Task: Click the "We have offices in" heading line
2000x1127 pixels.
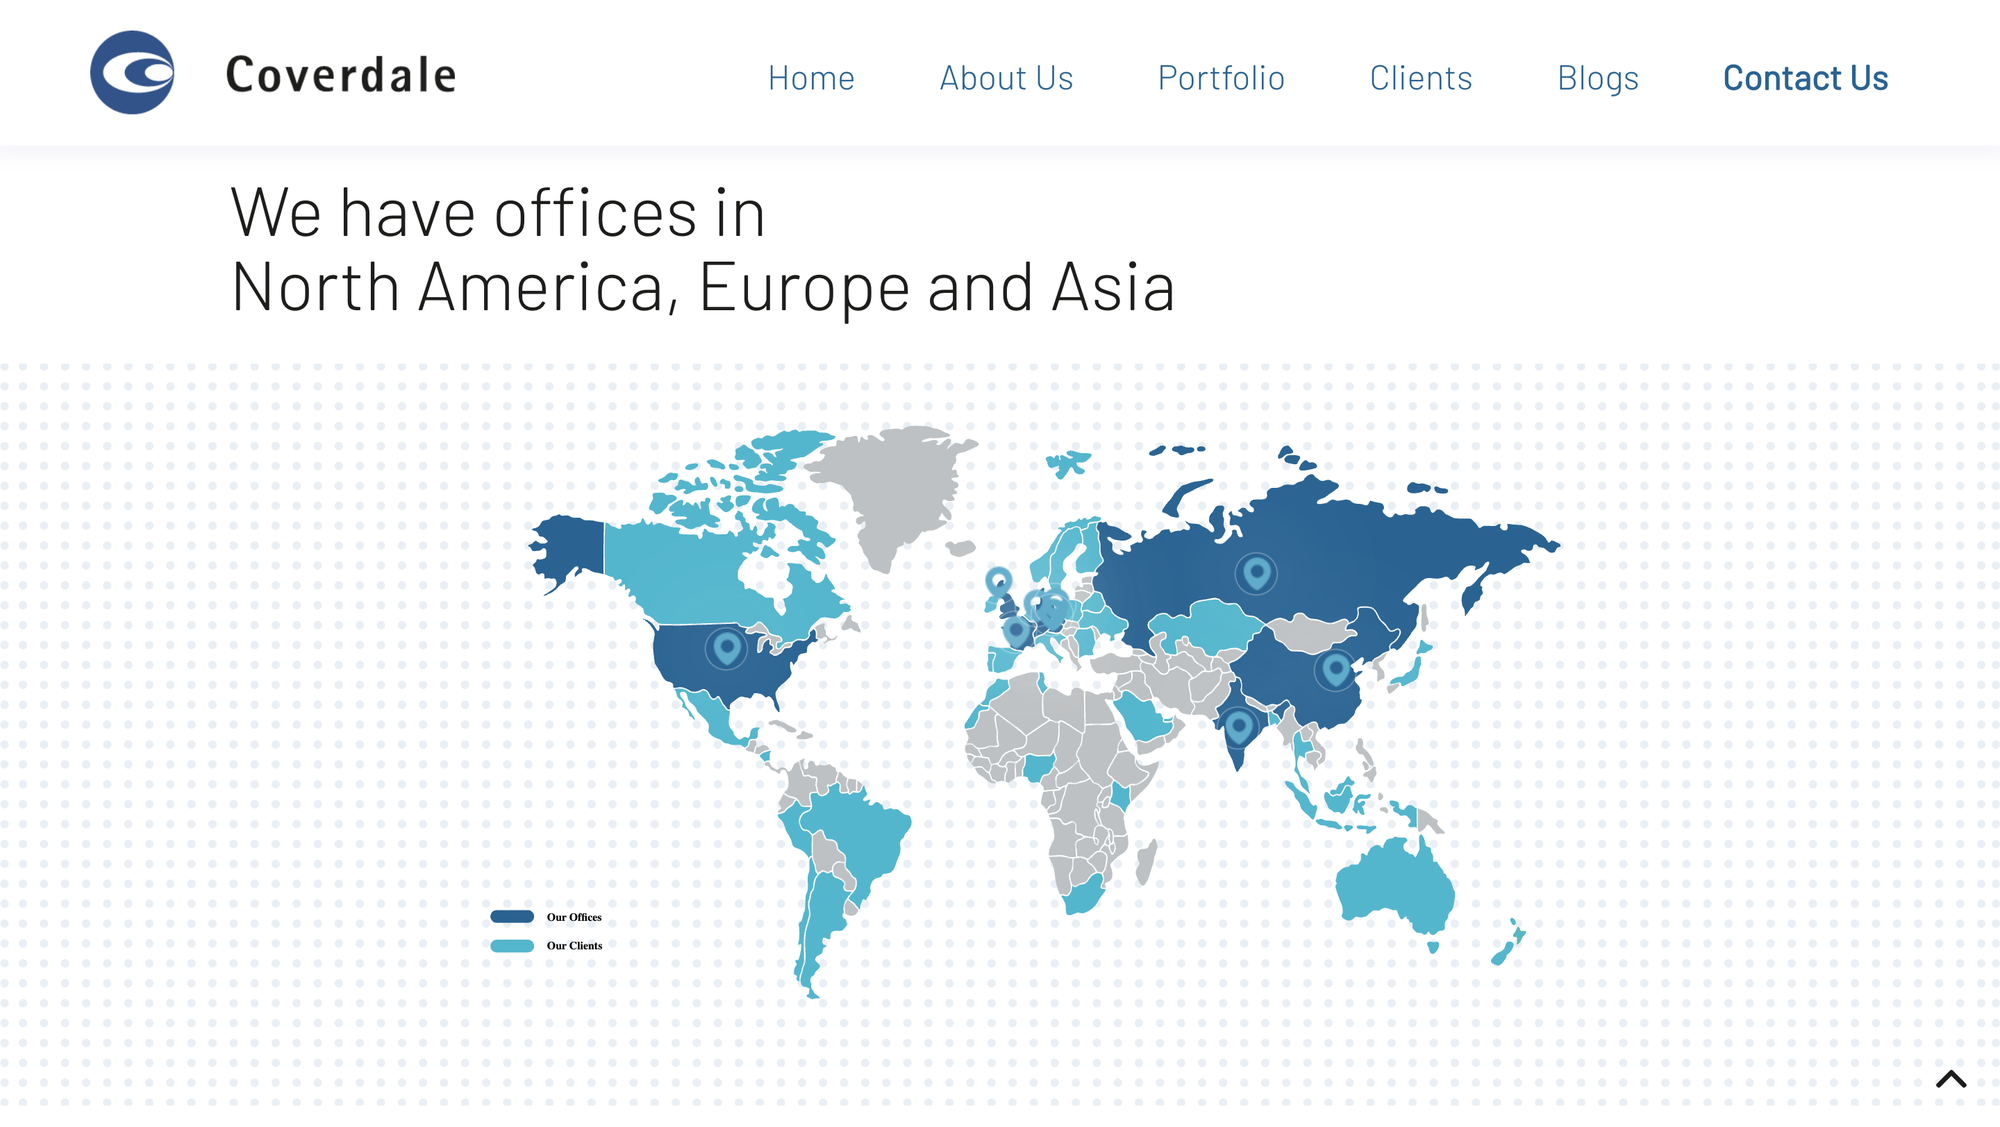Action: 498,213
